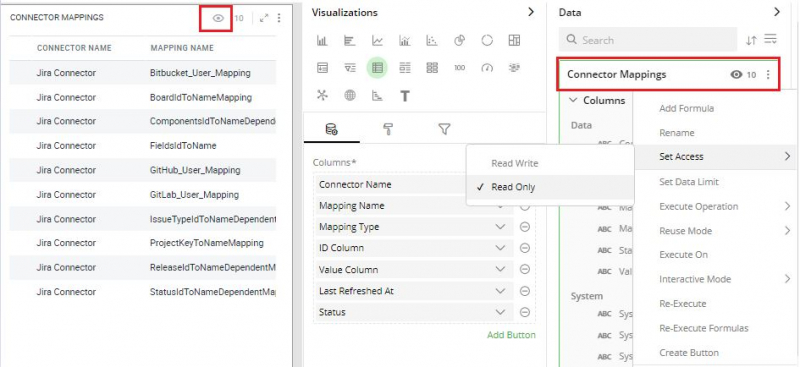Image resolution: width=800 pixels, height=367 pixels.
Task: Switch to the paint roller format tab
Action: pyautogui.click(x=388, y=130)
